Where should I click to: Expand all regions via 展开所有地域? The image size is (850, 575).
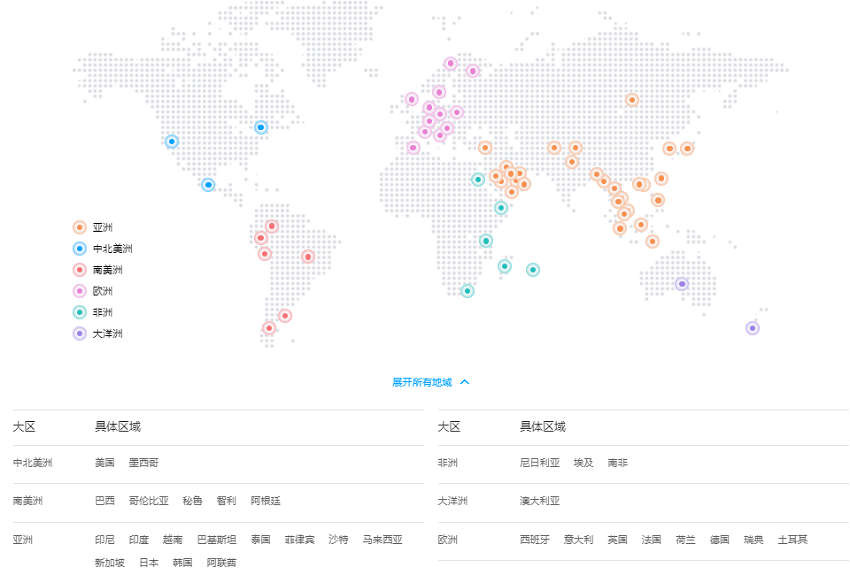click(430, 383)
